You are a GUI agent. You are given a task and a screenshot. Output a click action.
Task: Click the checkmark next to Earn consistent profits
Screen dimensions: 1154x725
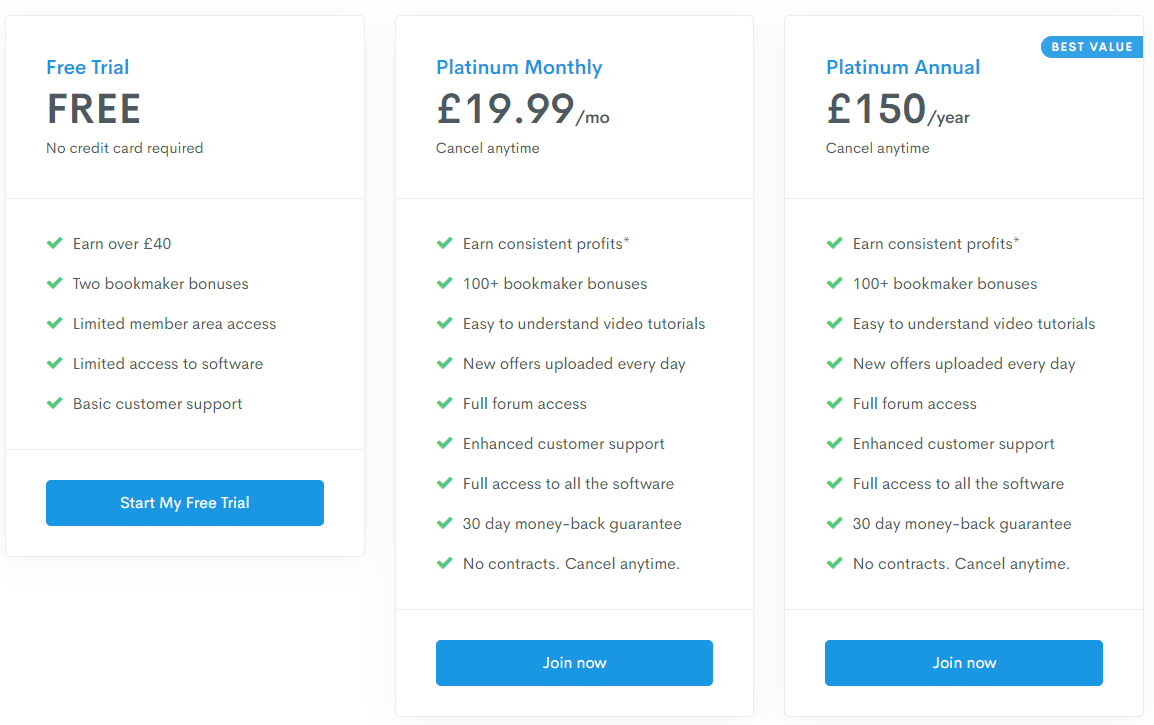pos(444,243)
